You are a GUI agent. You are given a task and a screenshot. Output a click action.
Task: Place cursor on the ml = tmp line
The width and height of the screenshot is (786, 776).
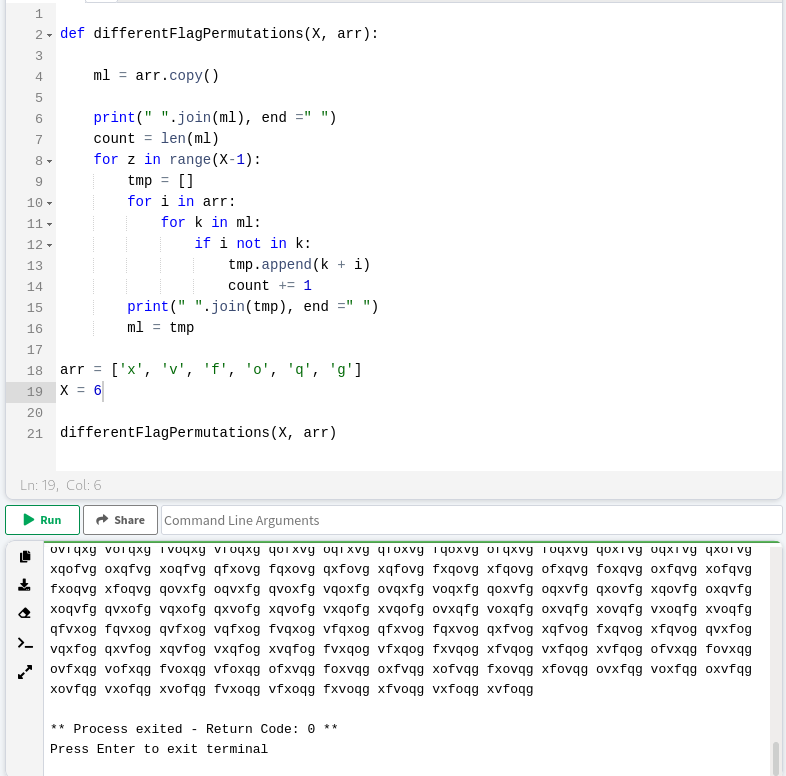160,328
